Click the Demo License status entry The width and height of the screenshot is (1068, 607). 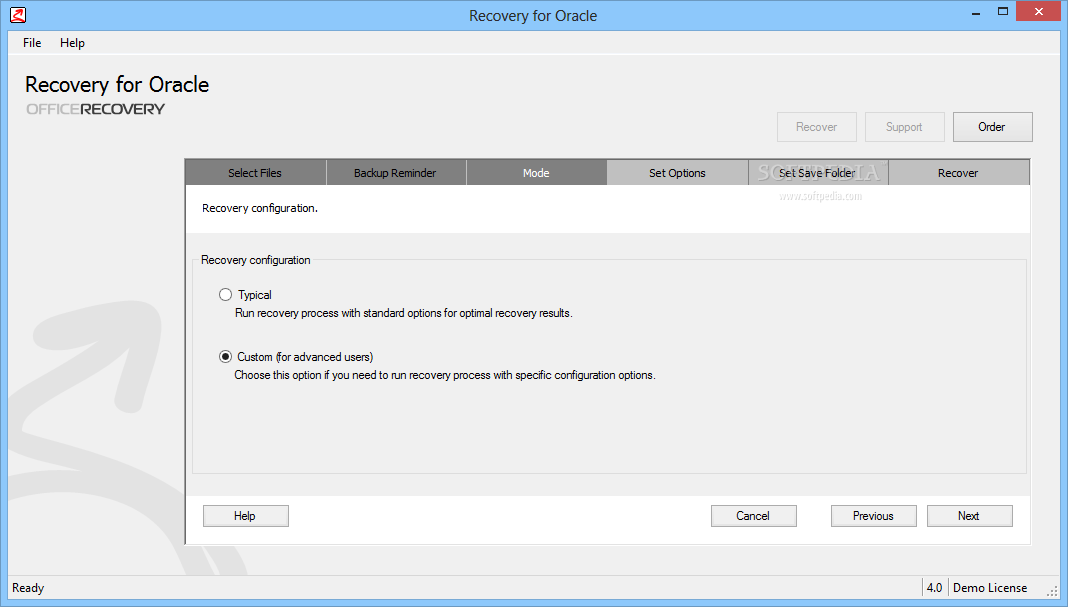click(x=990, y=588)
